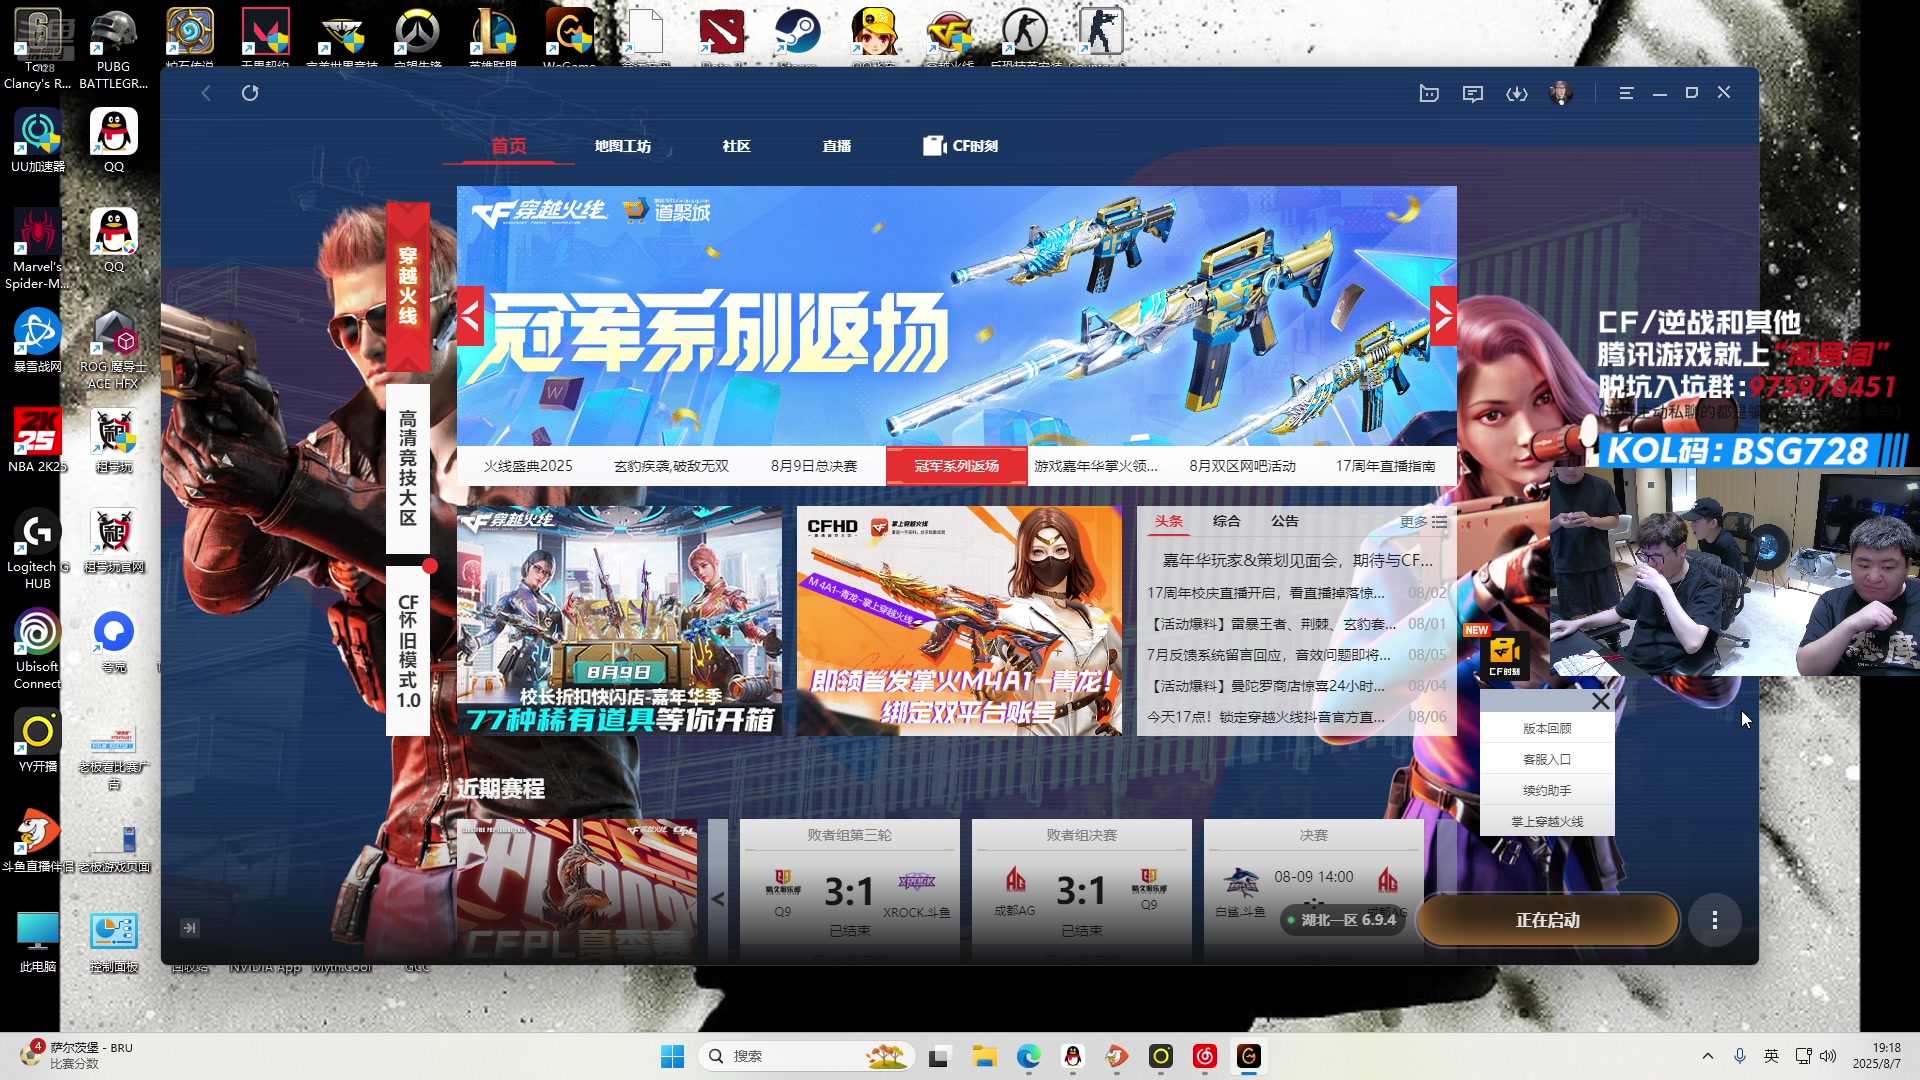
Task: Open the hamburger menu in launcher header
Action: coord(1627,93)
